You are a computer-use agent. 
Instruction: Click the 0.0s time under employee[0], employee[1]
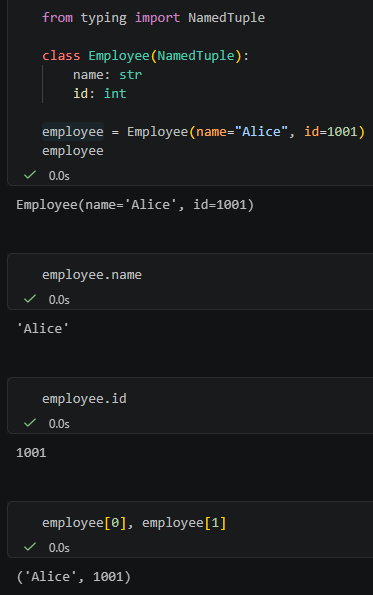coord(59,548)
